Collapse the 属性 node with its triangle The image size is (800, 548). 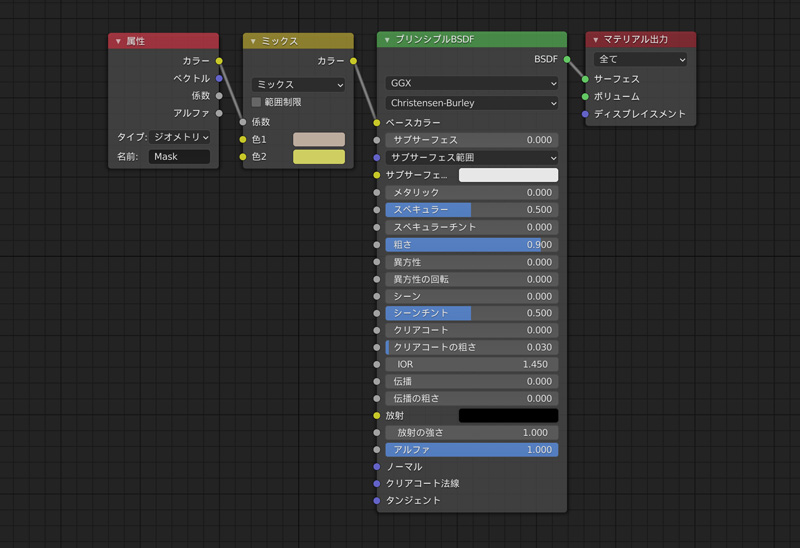[118, 41]
